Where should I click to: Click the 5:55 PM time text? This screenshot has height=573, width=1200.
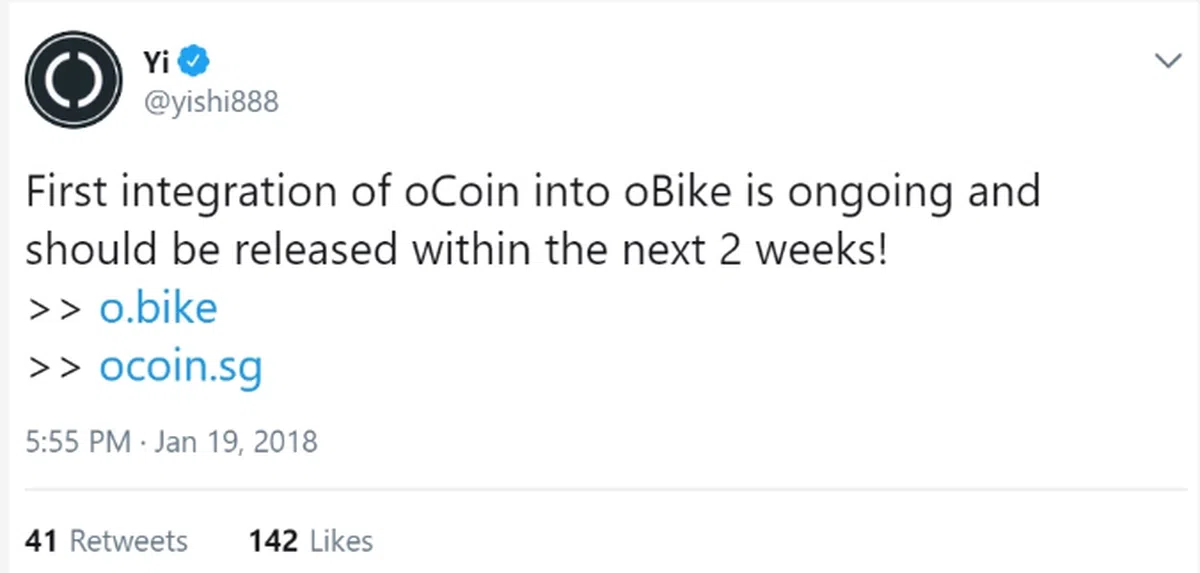tap(78, 441)
